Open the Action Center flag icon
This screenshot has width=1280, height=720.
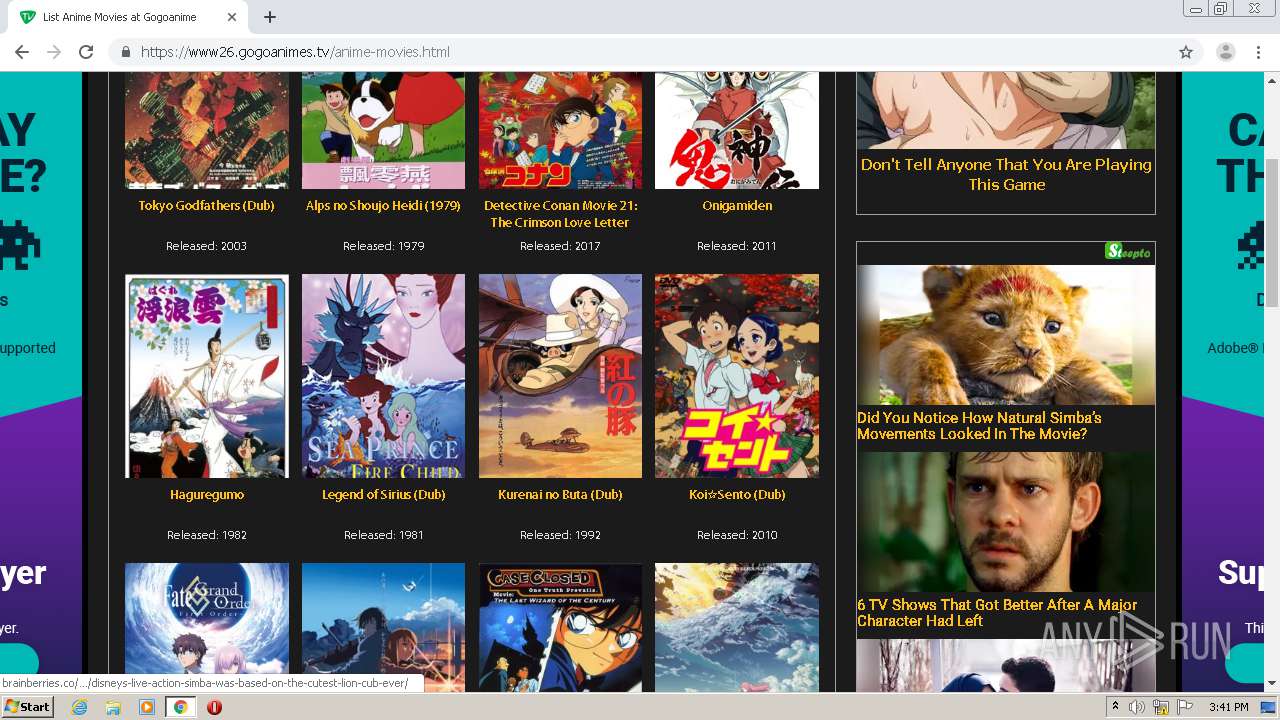[1185, 707]
